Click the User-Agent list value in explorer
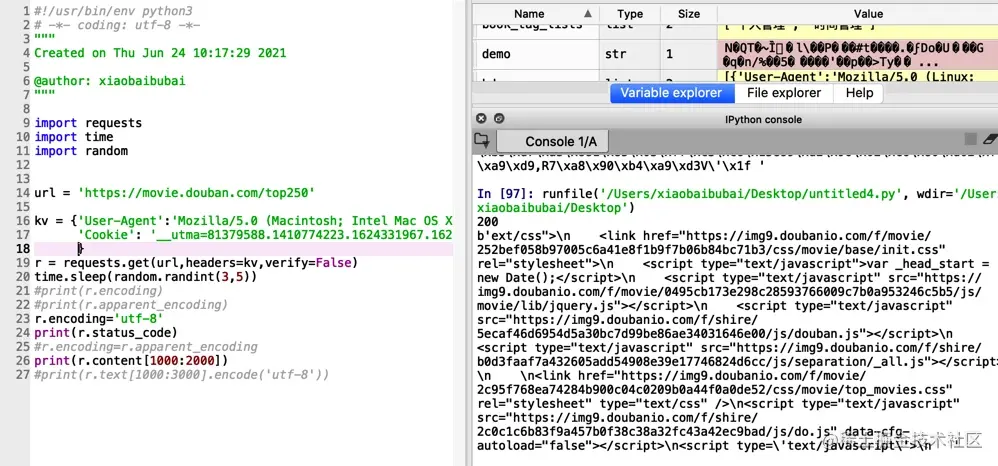 point(858,78)
